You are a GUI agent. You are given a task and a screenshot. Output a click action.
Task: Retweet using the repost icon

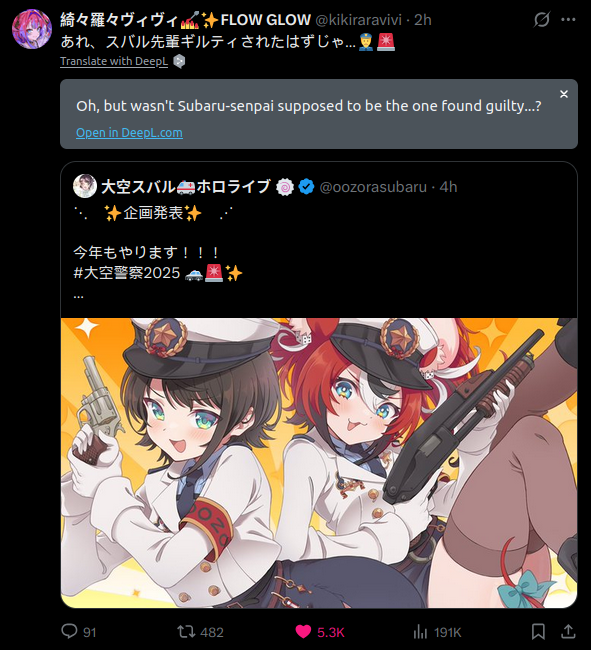(186, 632)
